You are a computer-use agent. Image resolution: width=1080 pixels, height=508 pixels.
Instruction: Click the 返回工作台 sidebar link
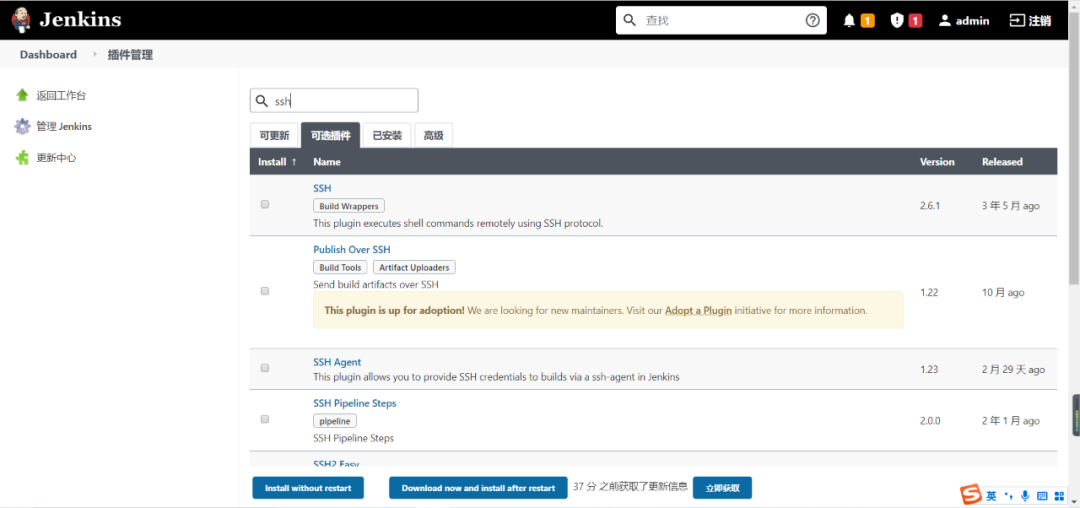click(61, 96)
